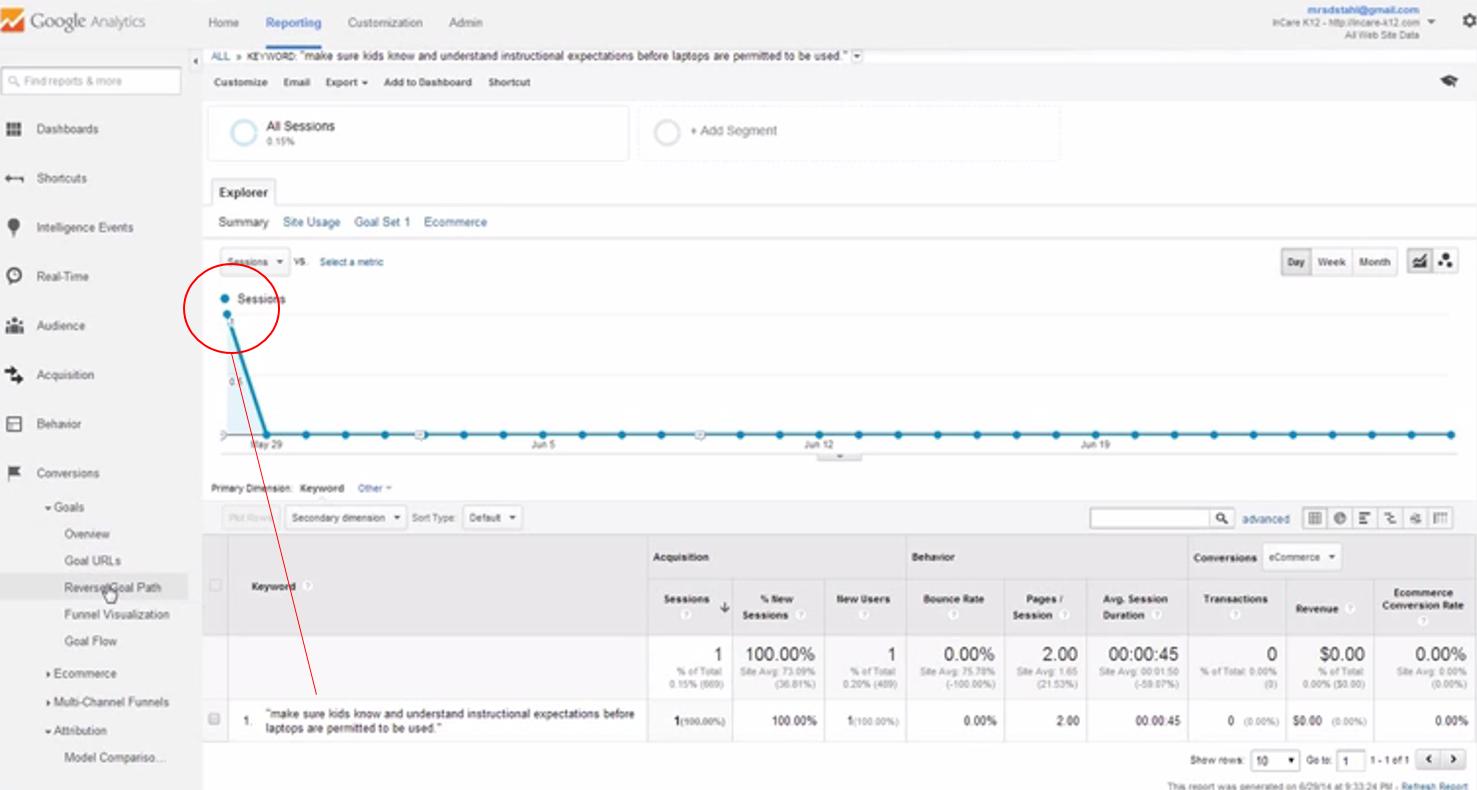The image size is (1477, 790).
Task: Click the table search magnifier button
Action: pos(1222,518)
